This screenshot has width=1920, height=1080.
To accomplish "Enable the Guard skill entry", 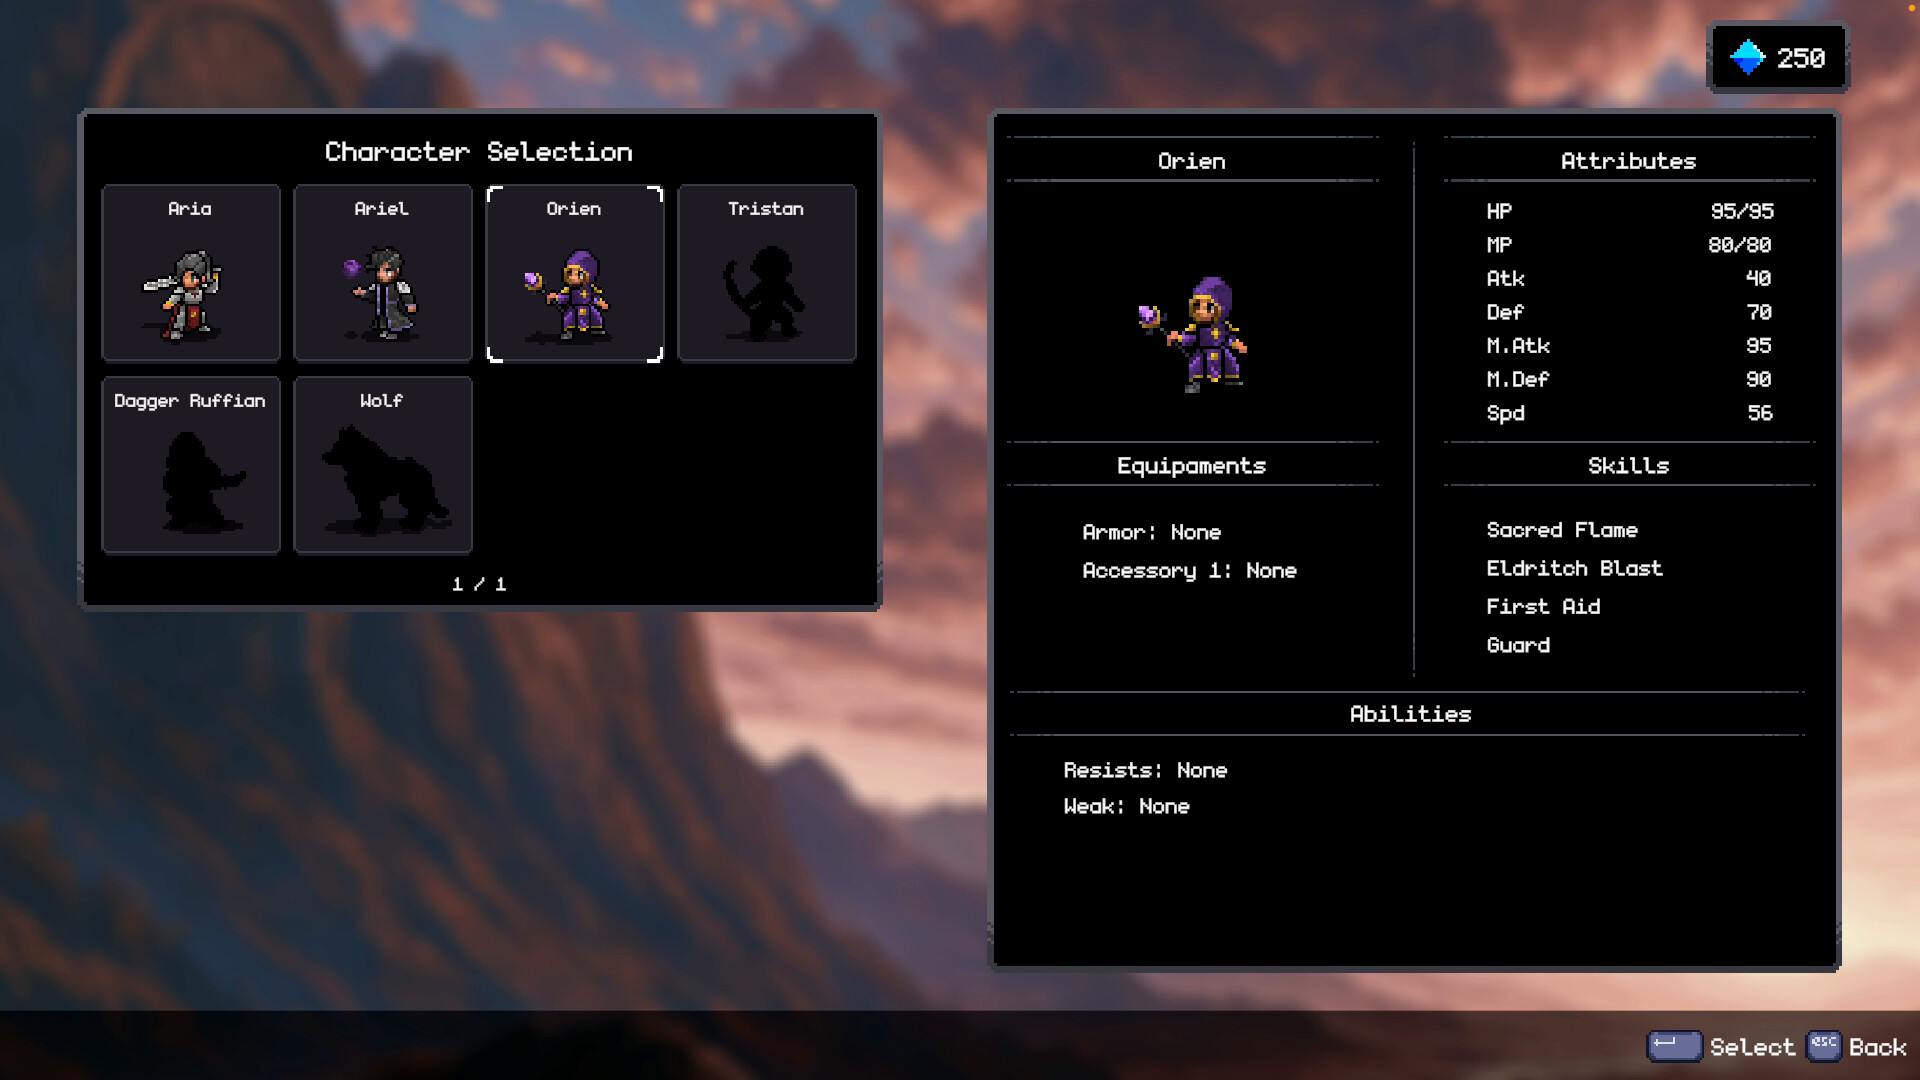I will [1518, 645].
